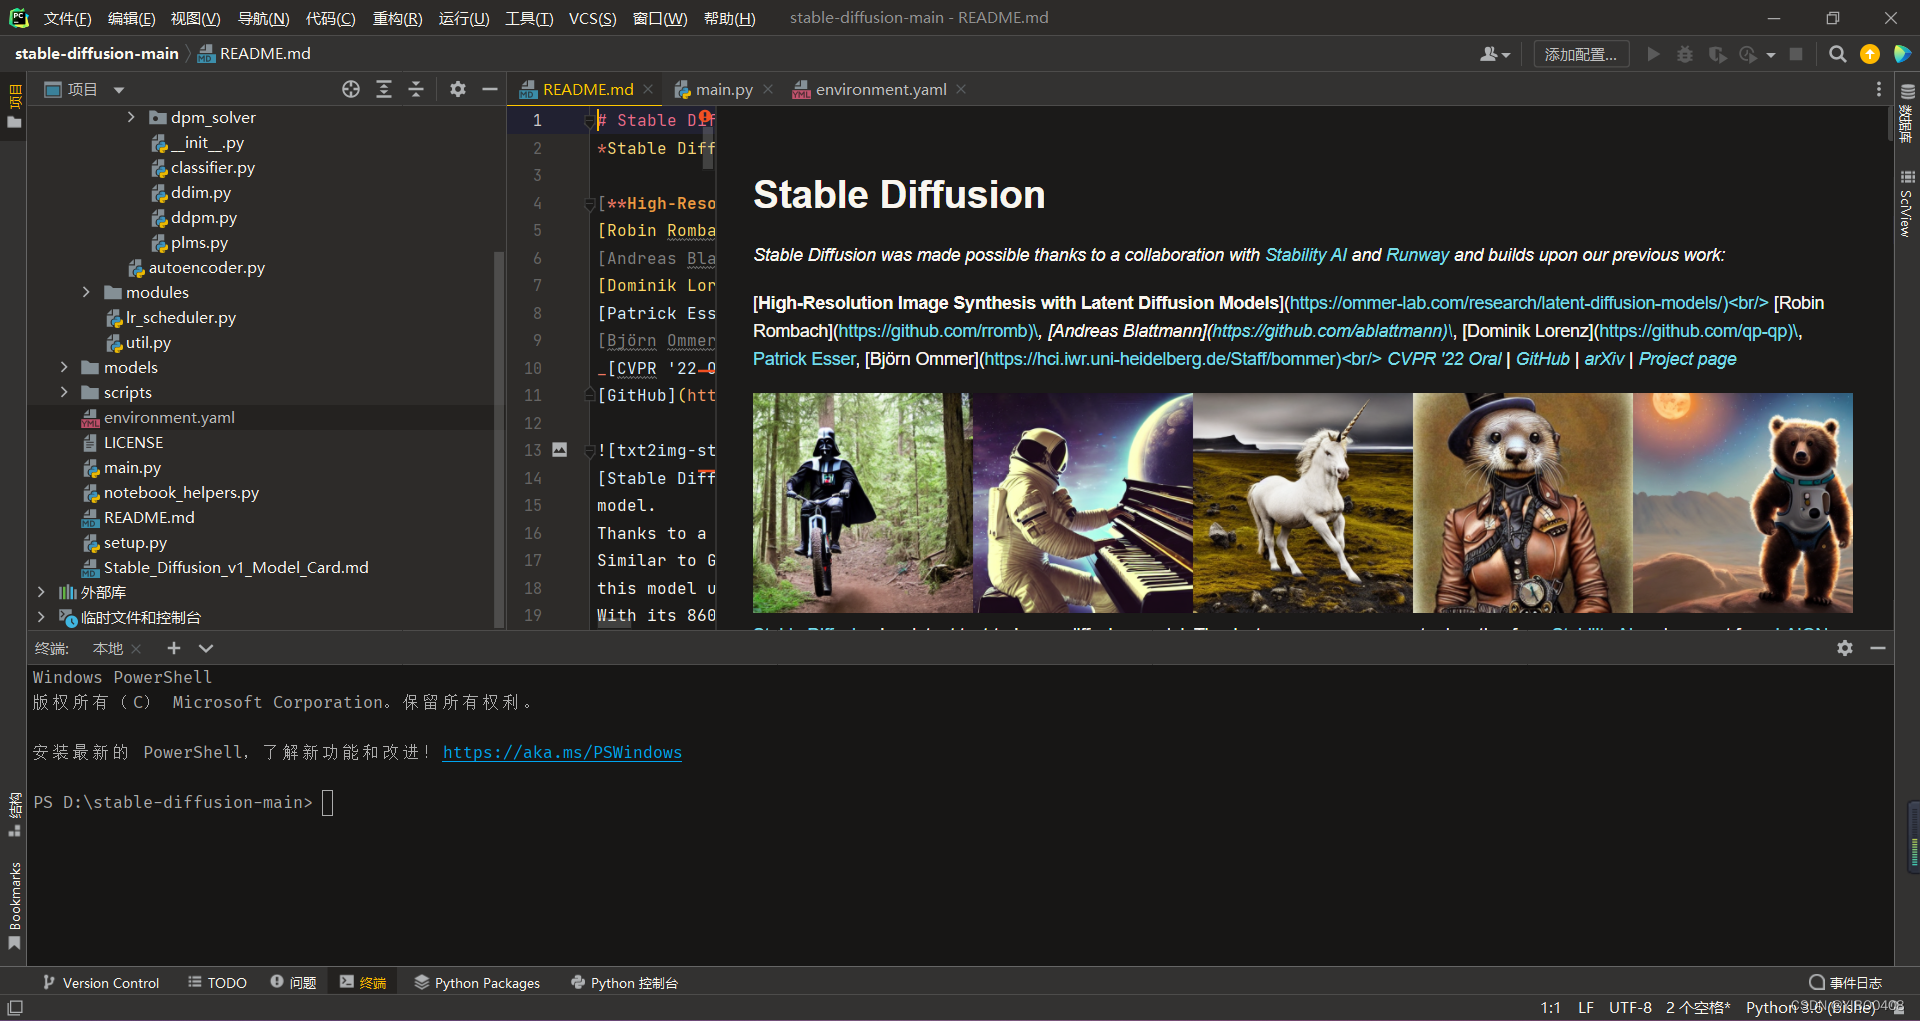The width and height of the screenshot is (1920, 1021).
Task: Toggle the Terminal tool window button
Action: [x=363, y=983]
